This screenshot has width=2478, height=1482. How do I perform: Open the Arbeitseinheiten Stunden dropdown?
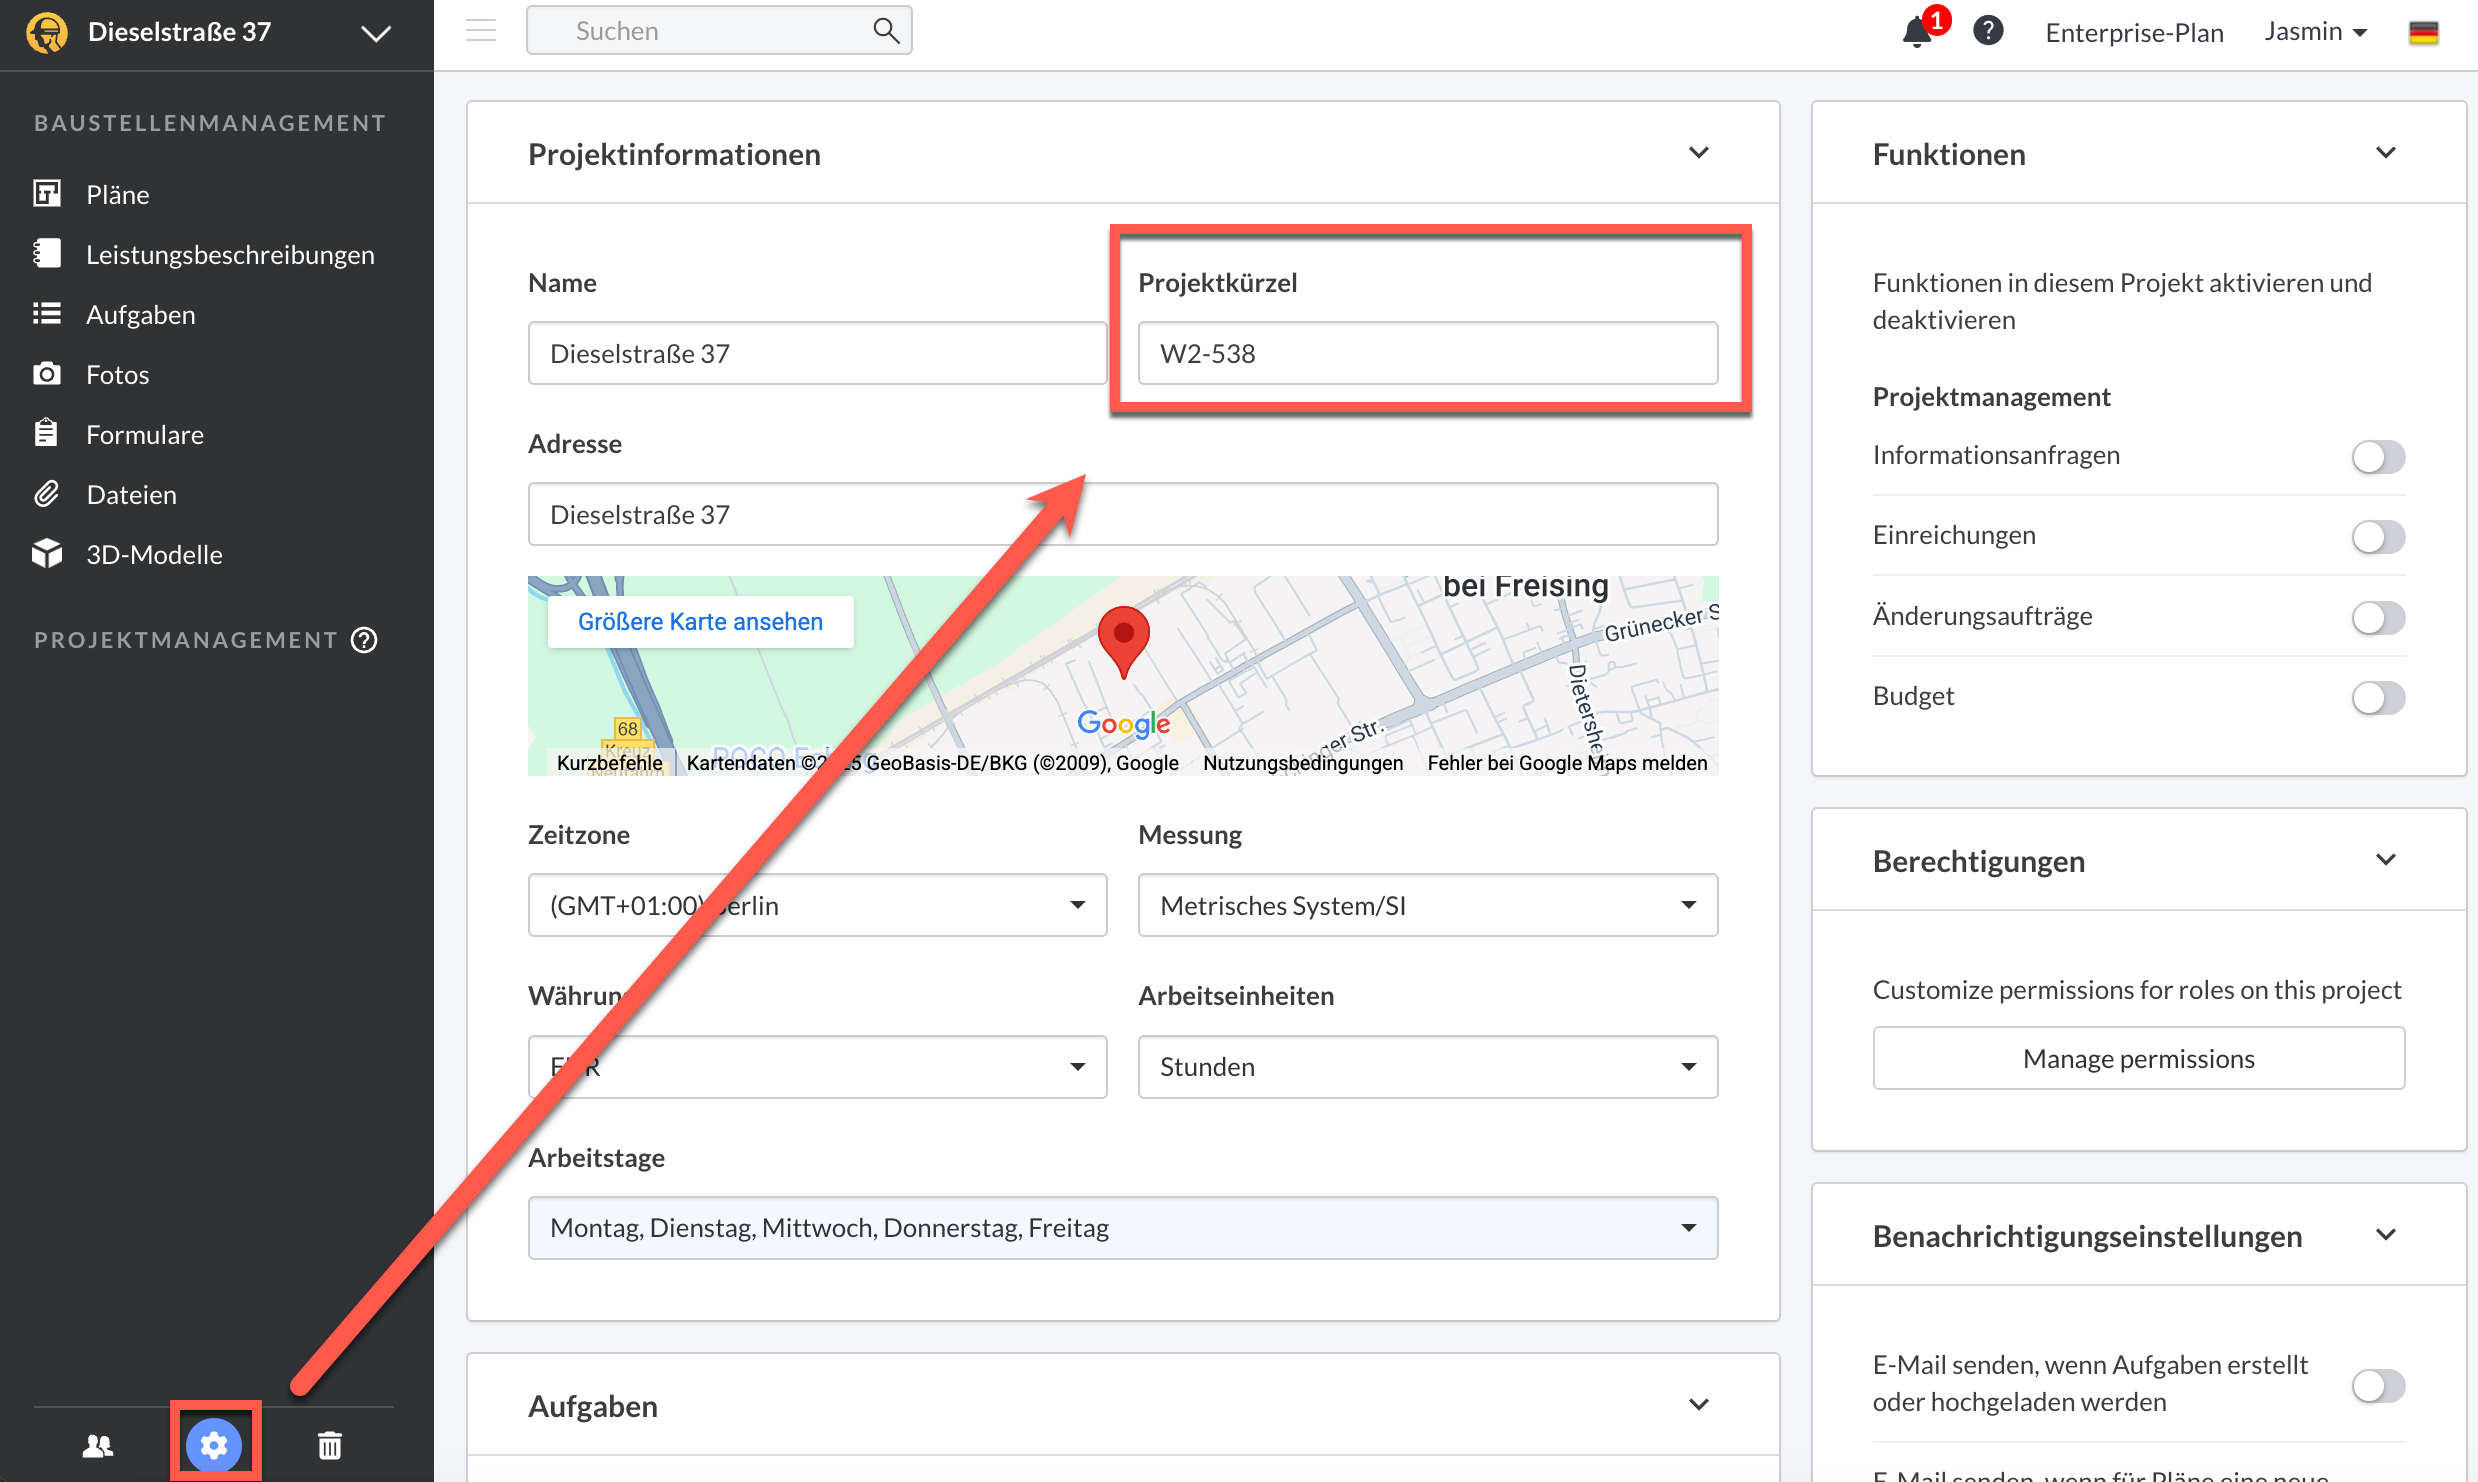pos(1427,1067)
